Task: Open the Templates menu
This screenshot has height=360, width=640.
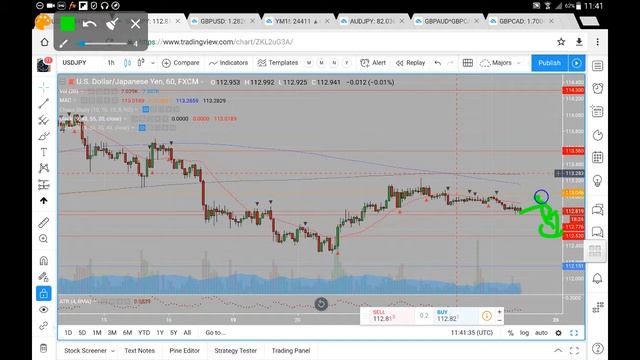Action: tap(278, 63)
